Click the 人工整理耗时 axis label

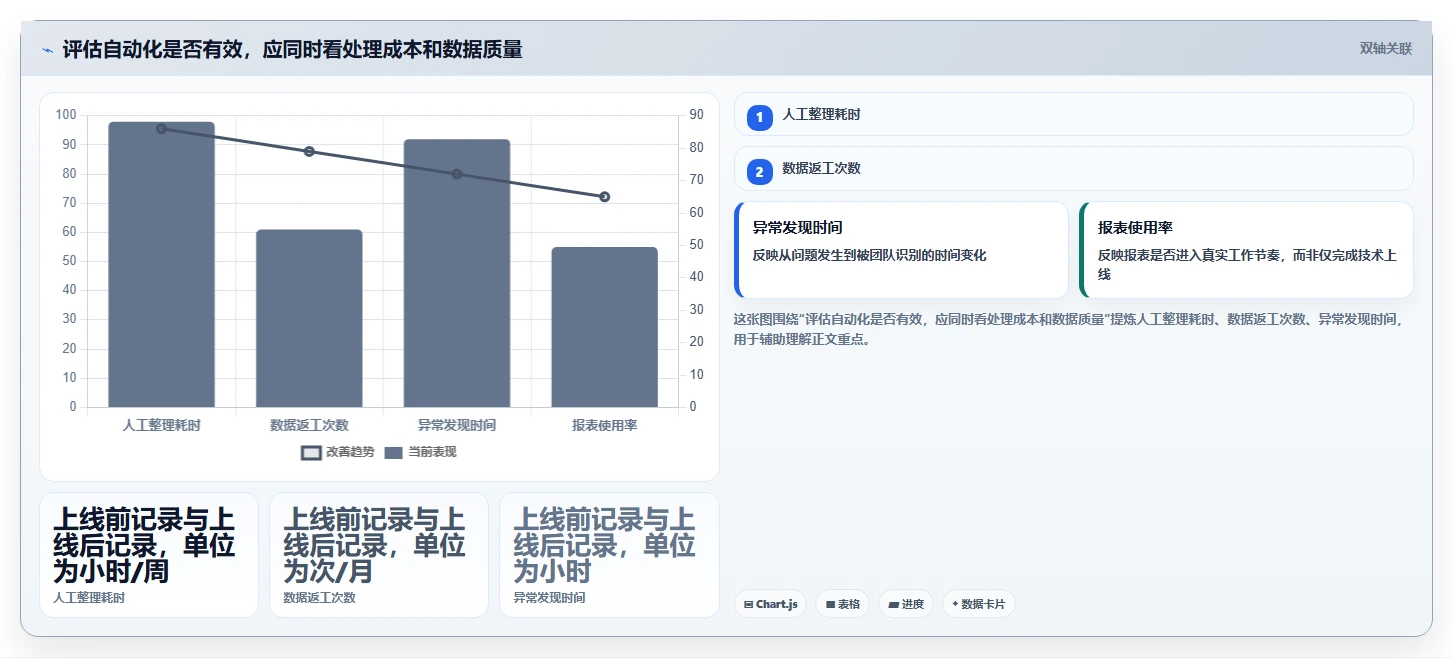point(162,425)
